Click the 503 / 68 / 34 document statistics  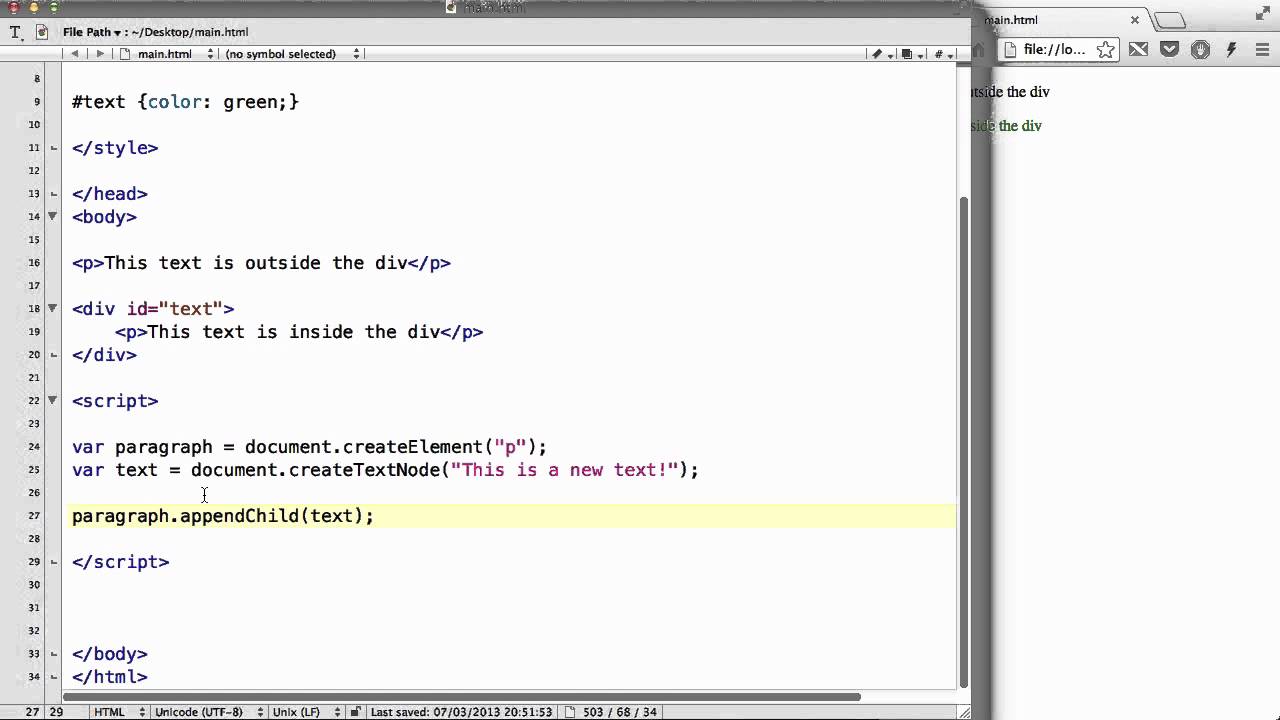point(619,712)
